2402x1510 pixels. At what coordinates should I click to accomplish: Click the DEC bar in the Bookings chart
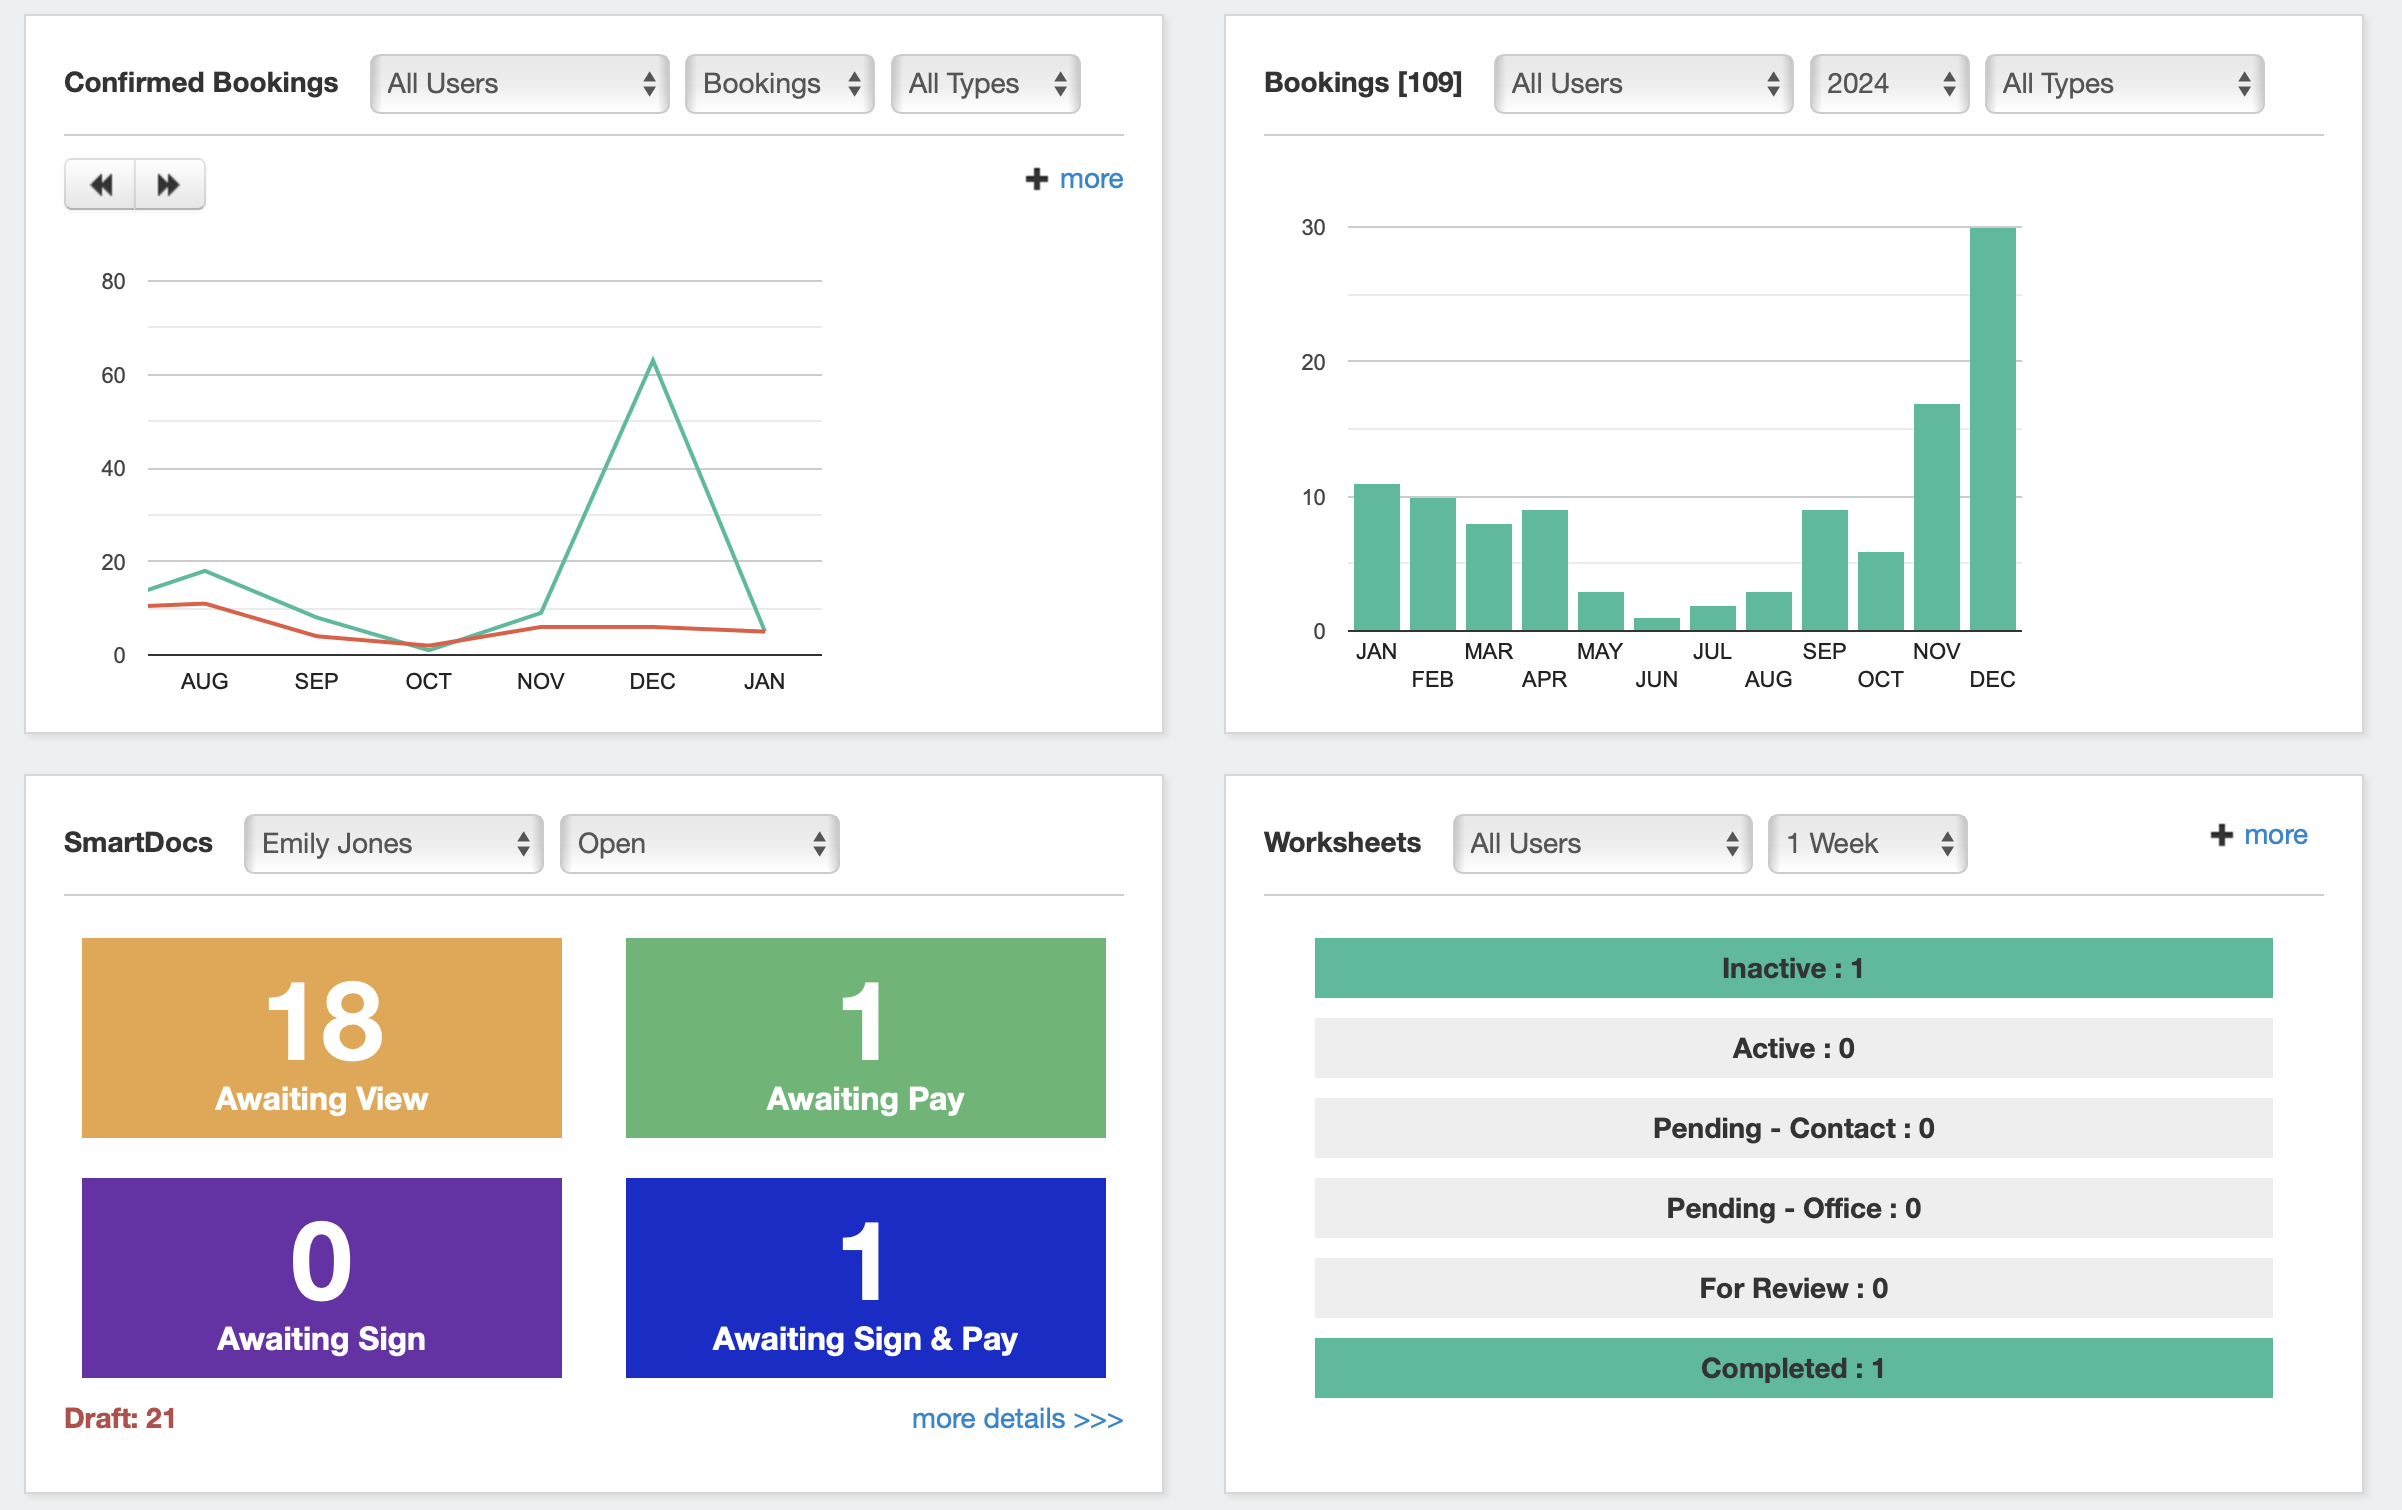click(x=1992, y=430)
